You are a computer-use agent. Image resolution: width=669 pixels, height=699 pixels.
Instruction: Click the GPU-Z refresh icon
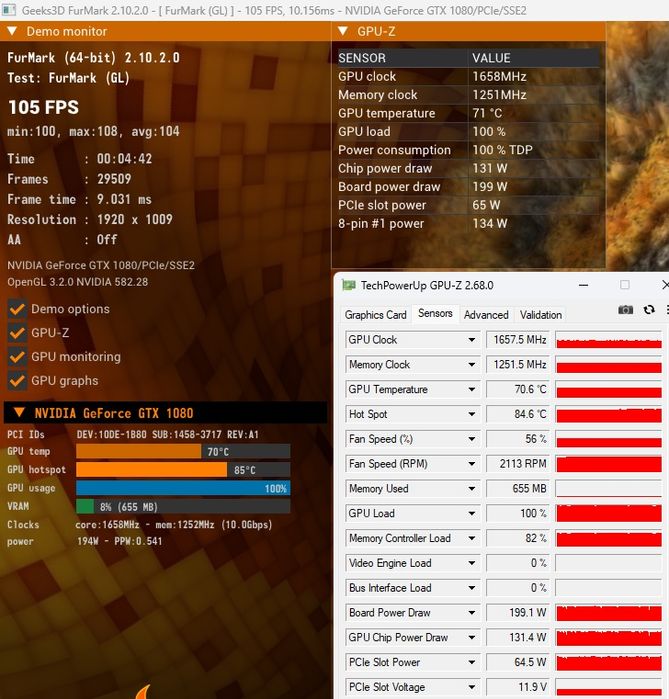tap(649, 310)
